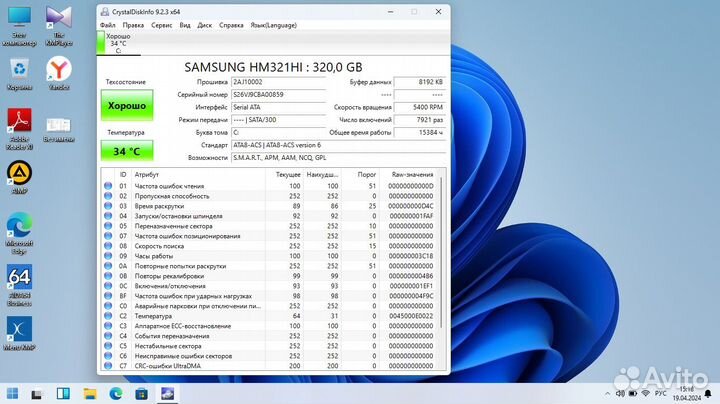This screenshot has width=720, height=404.
Task: Click the green Хорошо health status button
Action: click(x=127, y=106)
